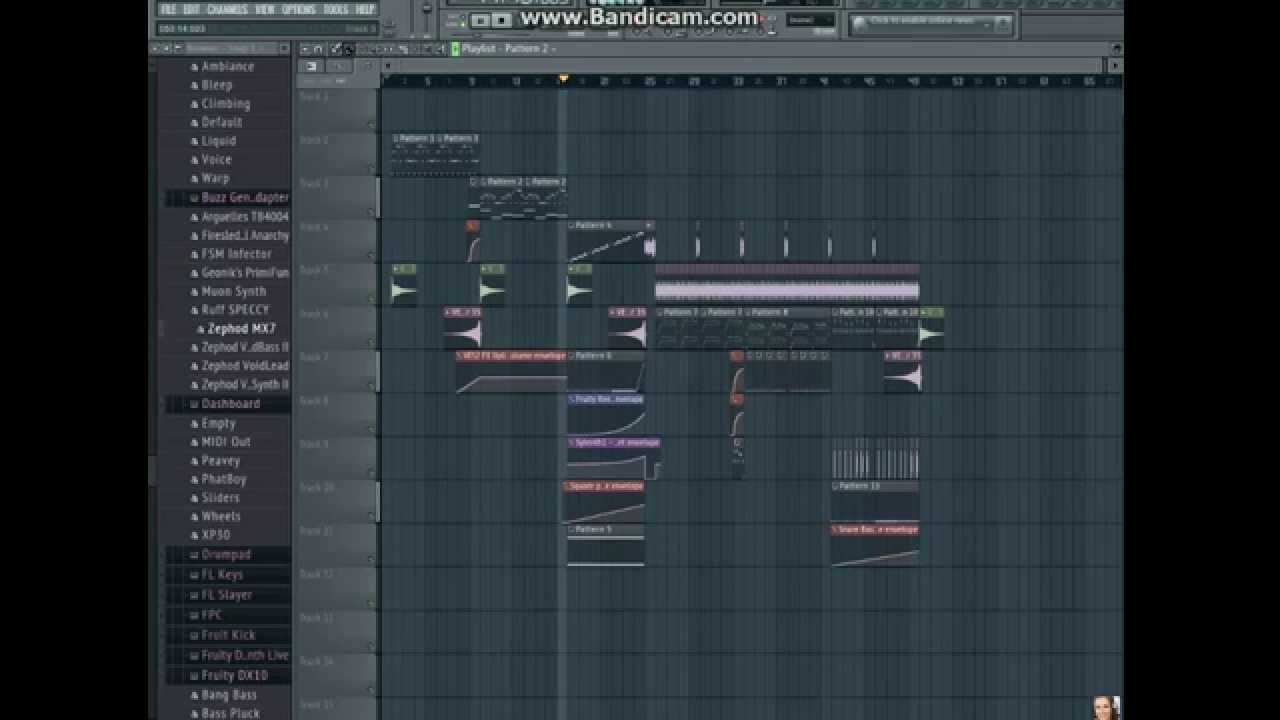The height and width of the screenshot is (720, 1280).
Task: Click the playlist playhead marker on timeline
Action: click(x=563, y=79)
